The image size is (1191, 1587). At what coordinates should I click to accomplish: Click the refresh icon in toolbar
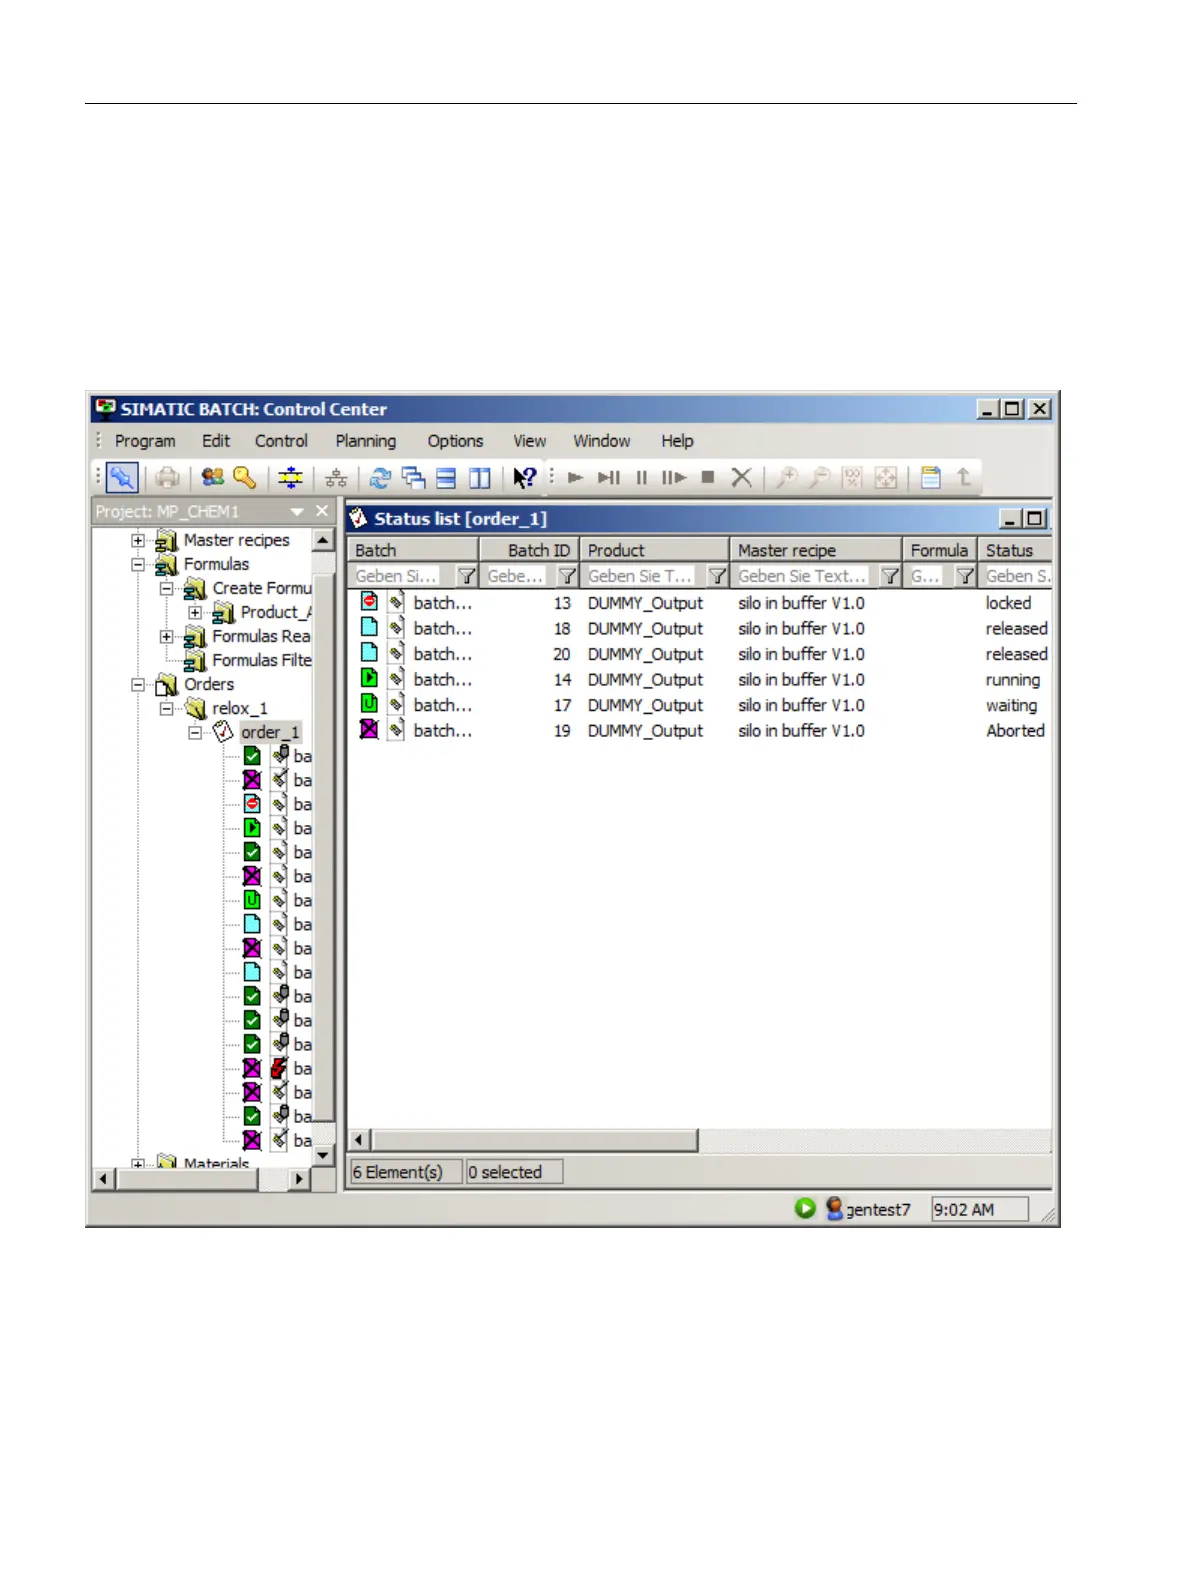pos(380,478)
